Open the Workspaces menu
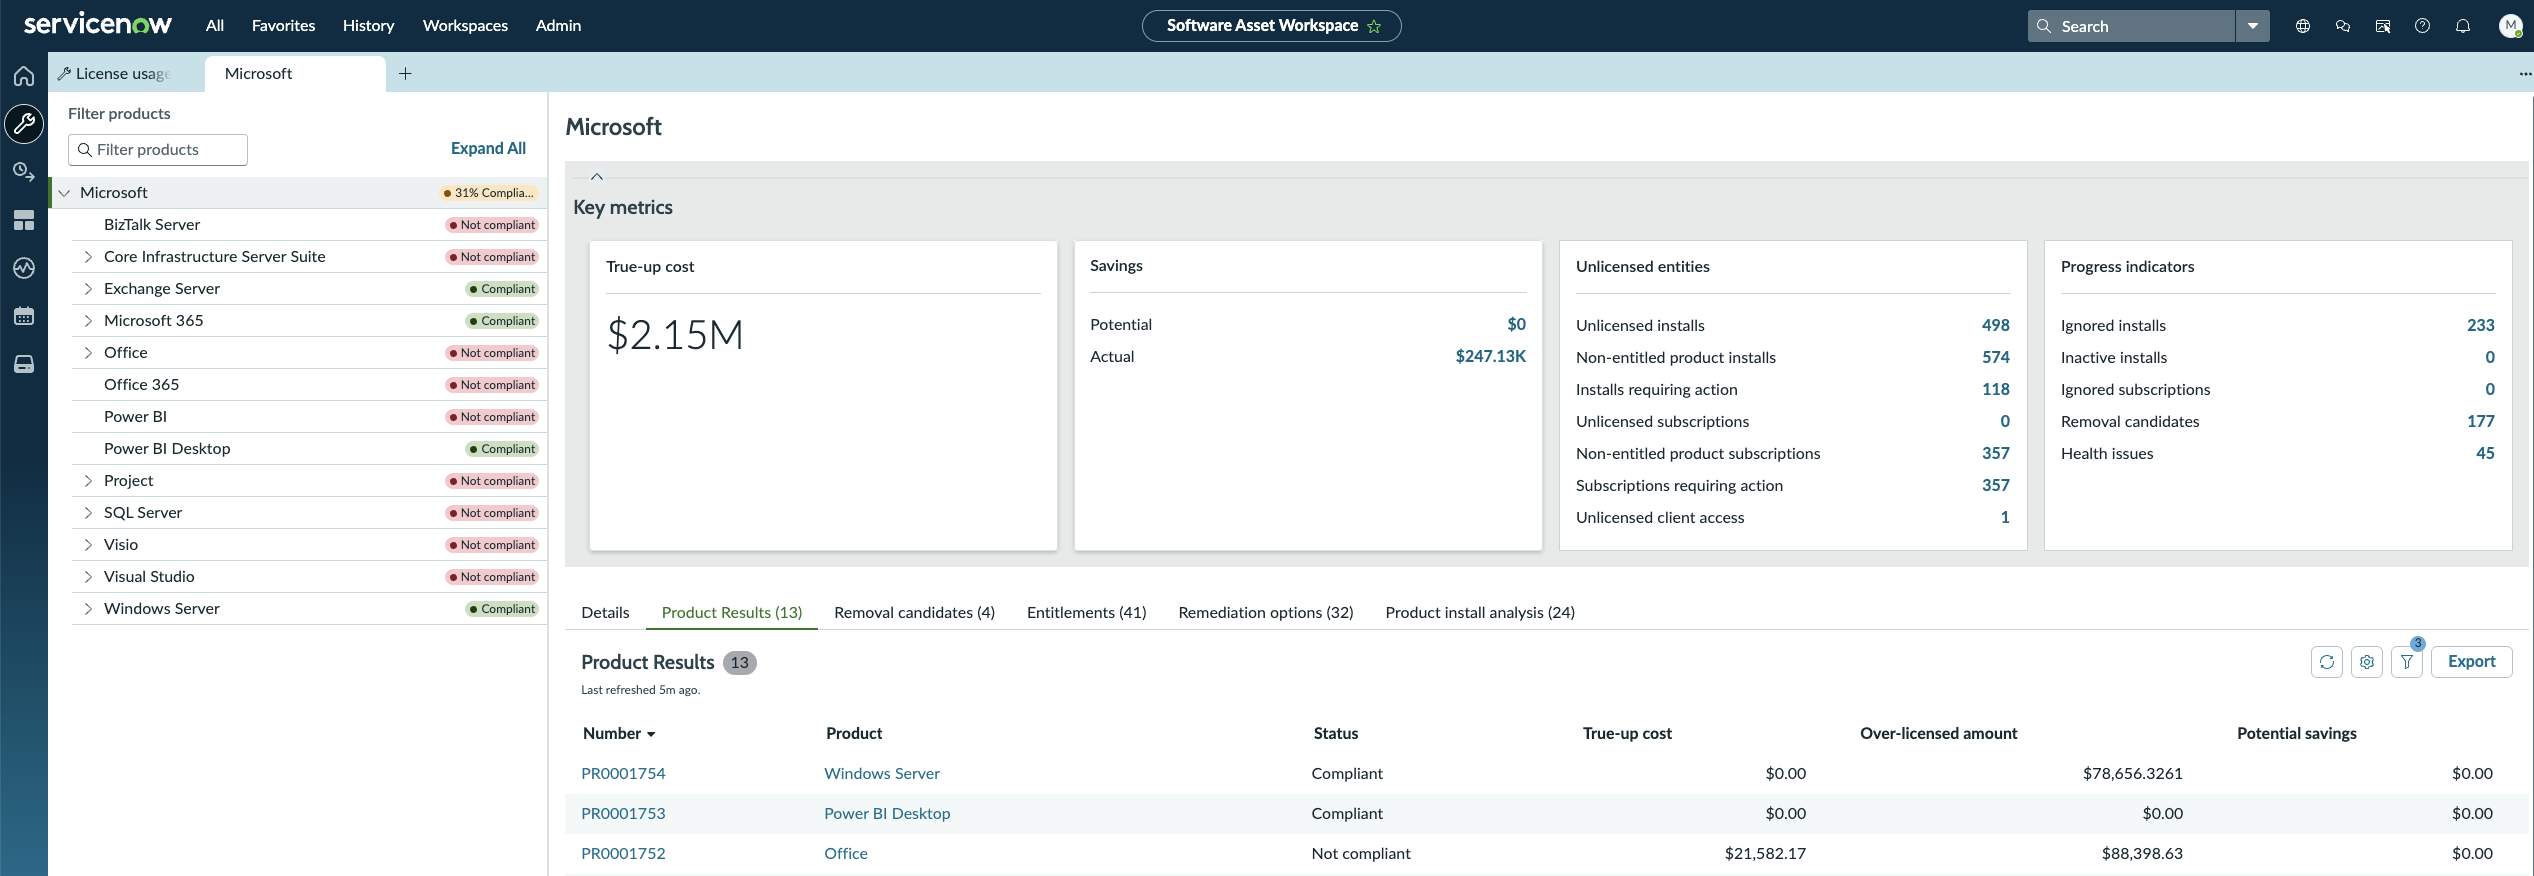The height and width of the screenshot is (876, 2534). click(x=465, y=26)
